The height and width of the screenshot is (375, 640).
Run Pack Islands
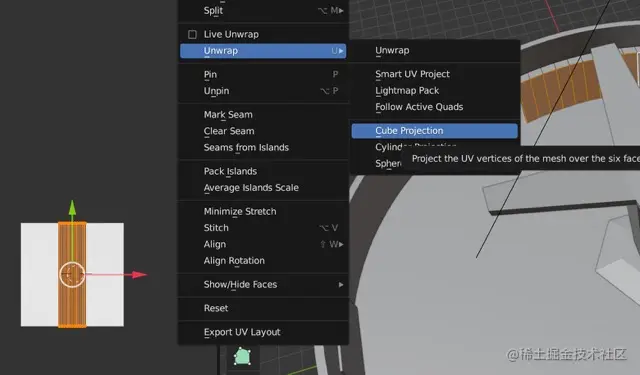263,171
